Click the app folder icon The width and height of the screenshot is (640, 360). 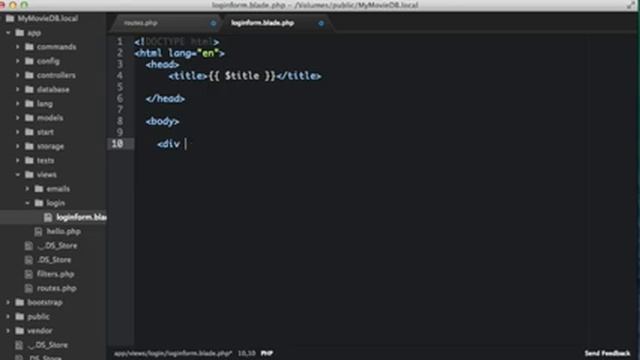pyautogui.click(x=20, y=33)
